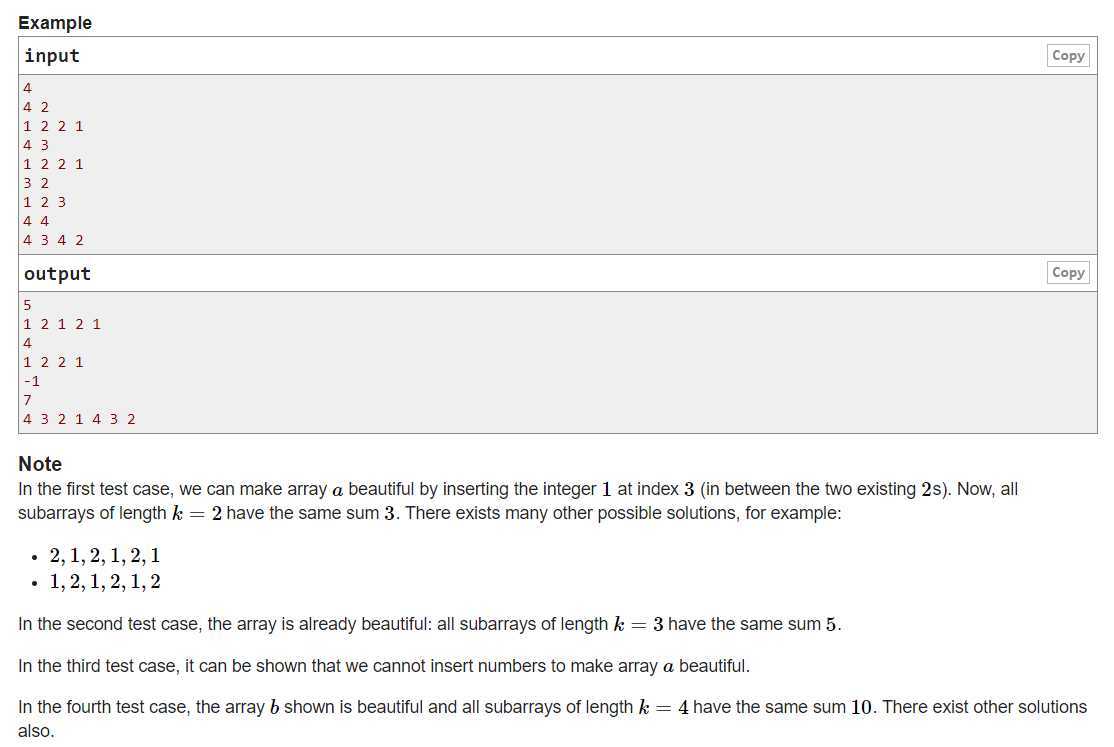This screenshot has height=747, width=1114.
Task: Click input line '4 4'
Action: click(36, 221)
